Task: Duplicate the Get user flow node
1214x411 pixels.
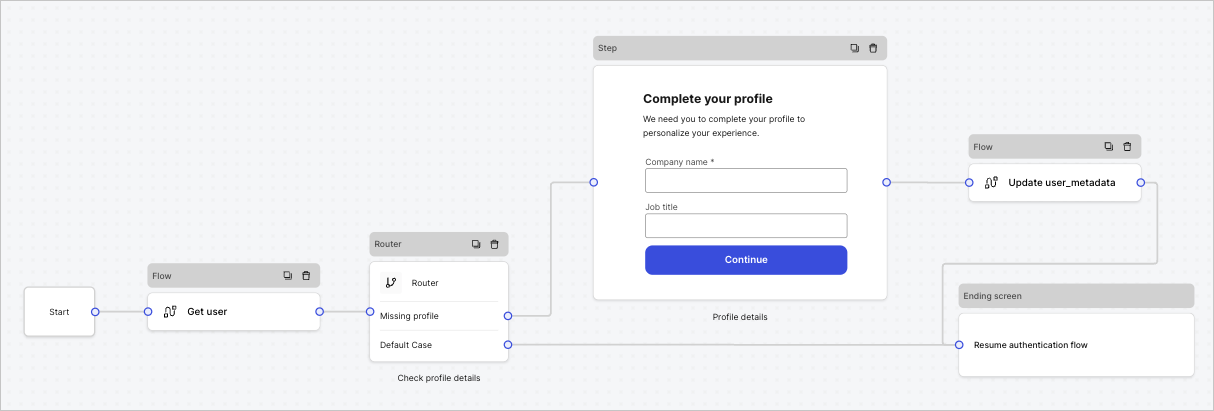Action: 287,275
